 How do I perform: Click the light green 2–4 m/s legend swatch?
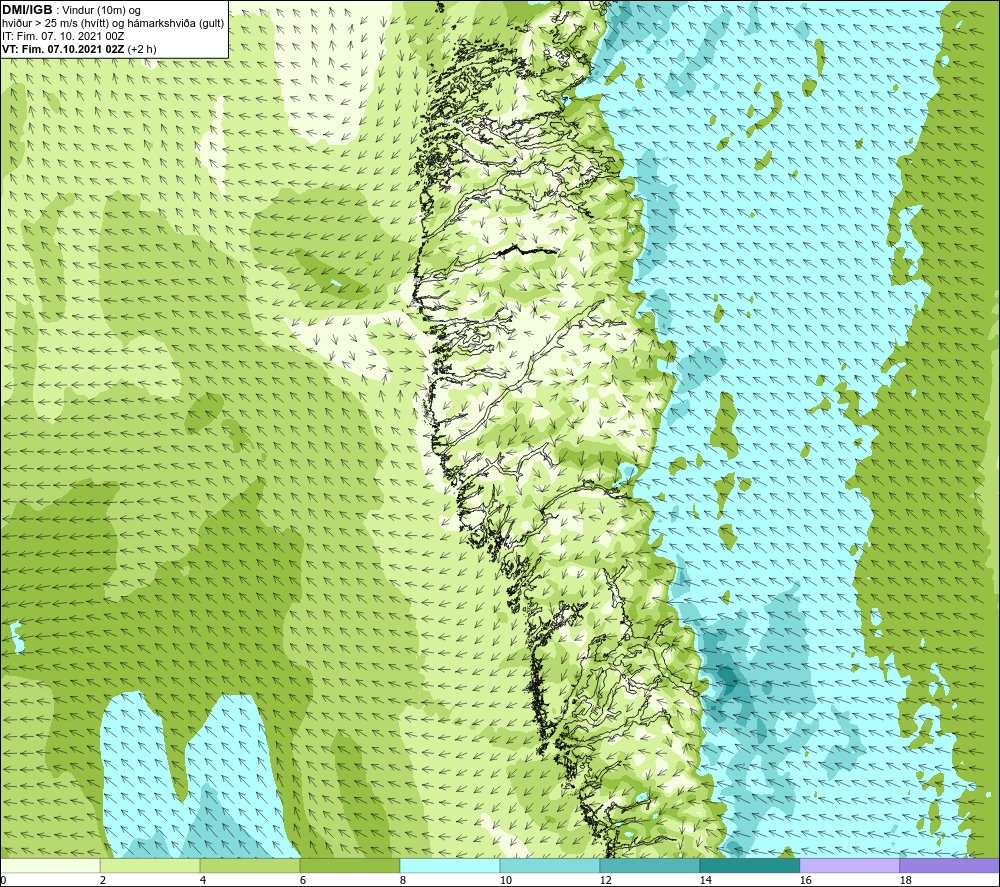(150, 865)
